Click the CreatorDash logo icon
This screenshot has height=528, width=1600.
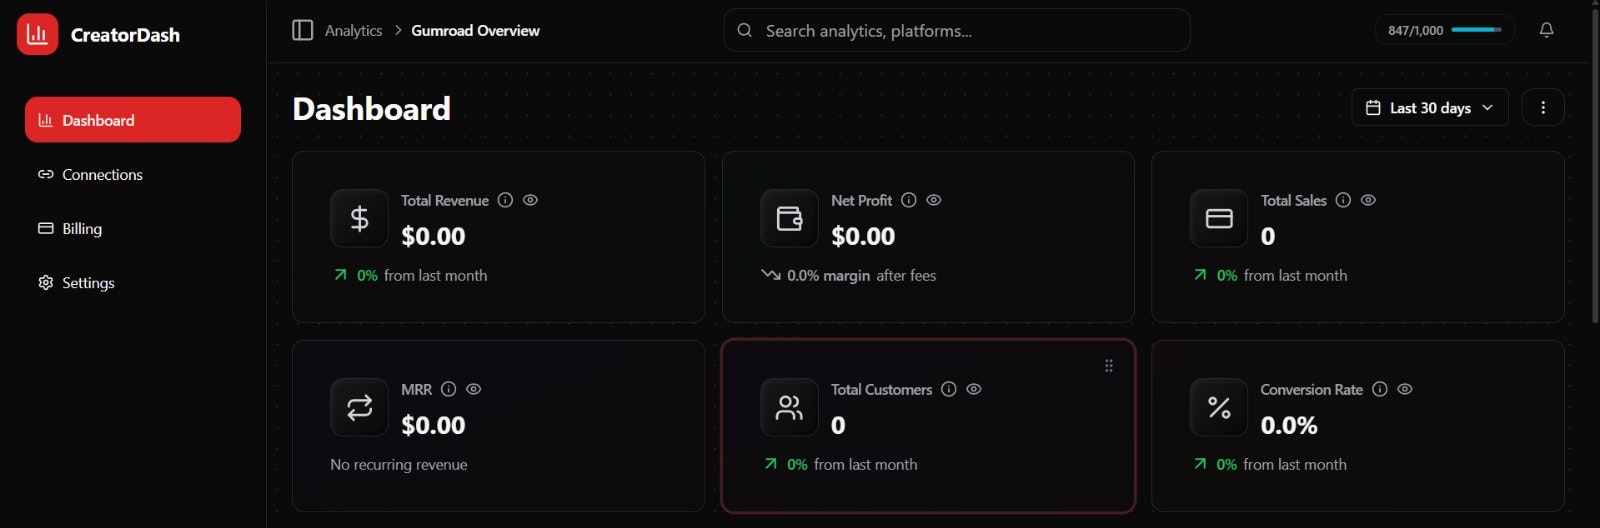[x=37, y=35]
